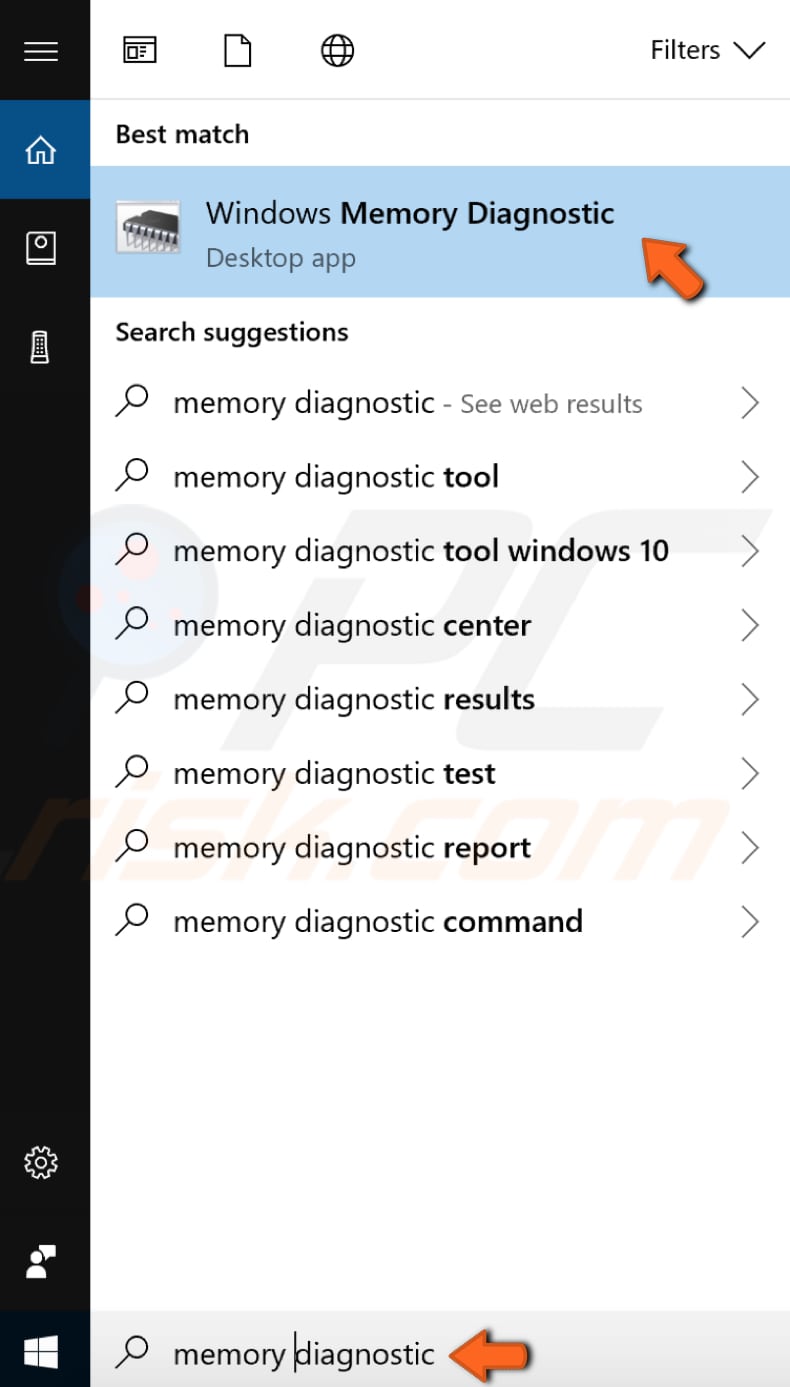Select the Apps search filter icon
The height and width of the screenshot is (1387, 790).
point(139,50)
